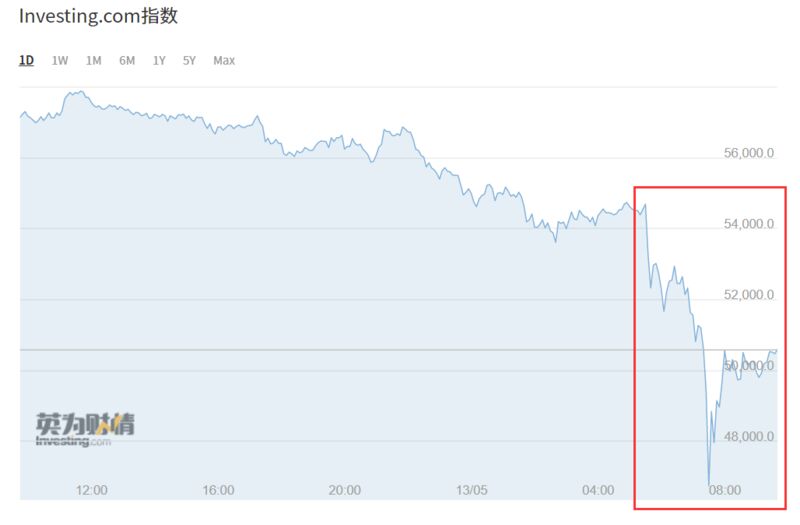Click the lowest dip point on the chart line

[x=708, y=485]
